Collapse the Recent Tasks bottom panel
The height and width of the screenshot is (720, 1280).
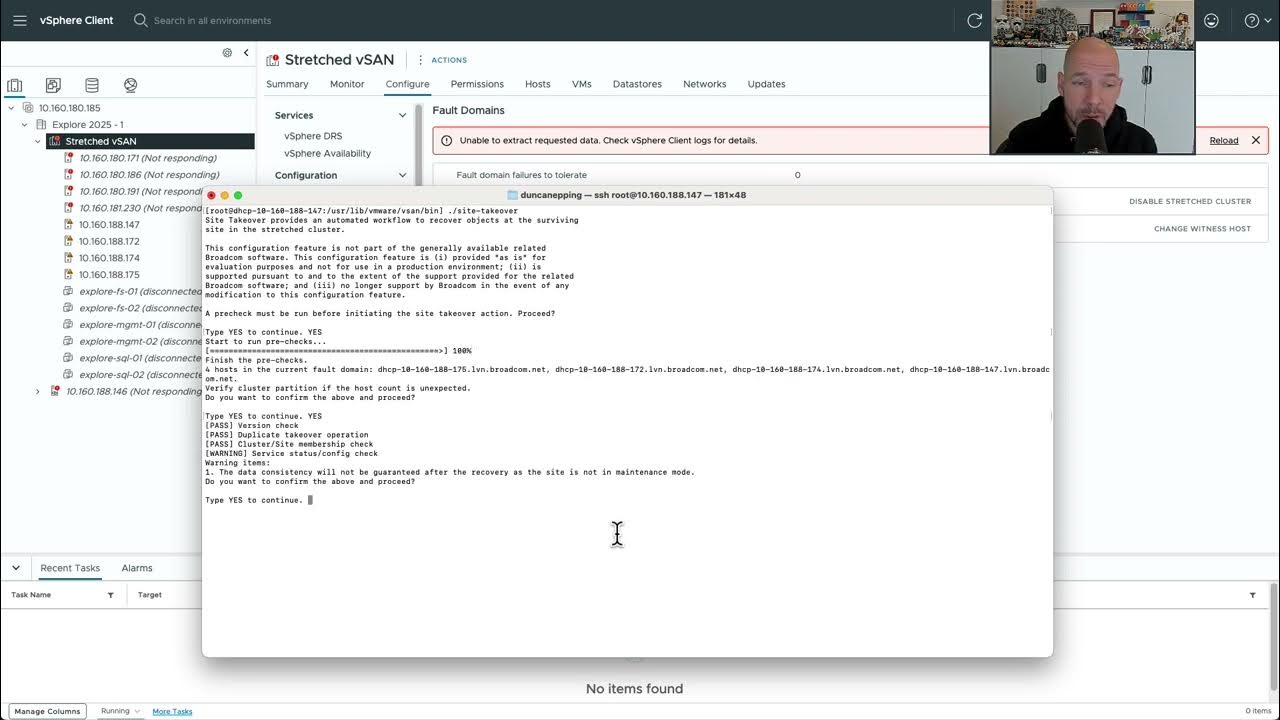pos(16,568)
